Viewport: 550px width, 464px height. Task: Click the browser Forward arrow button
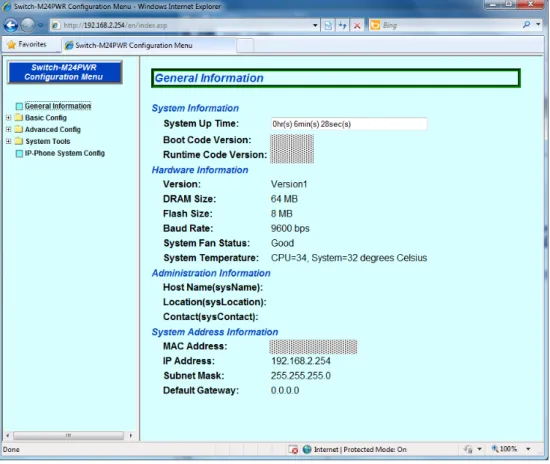(28, 25)
